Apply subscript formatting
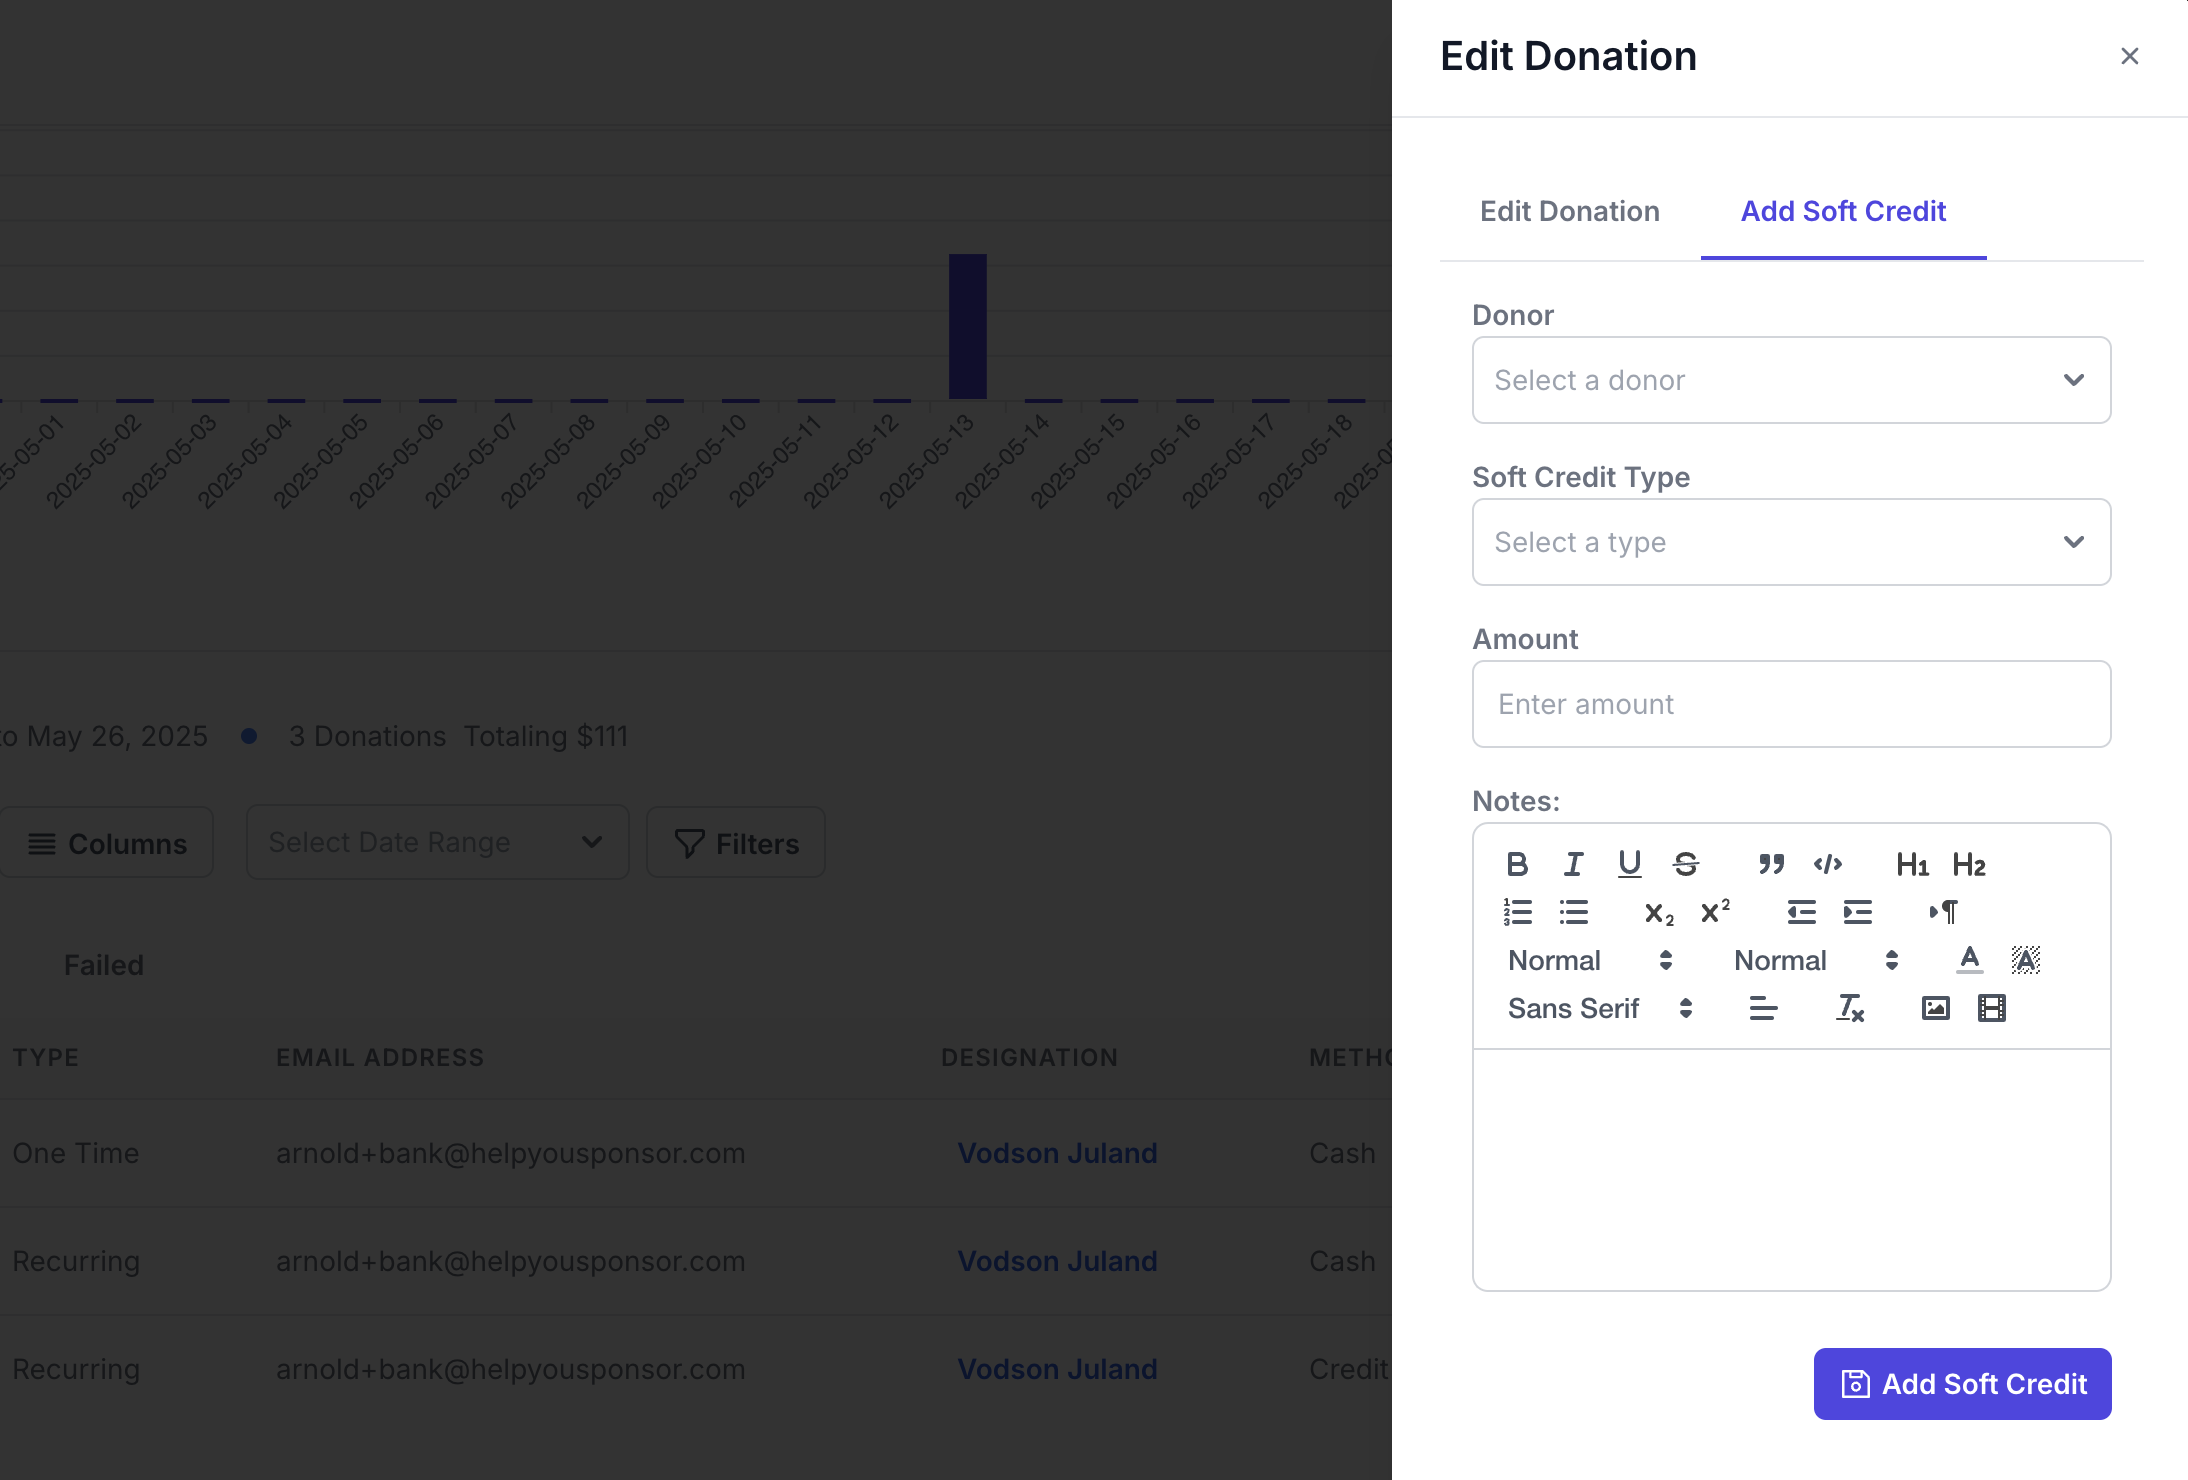This screenshot has height=1480, width=2188. coord(1659,912)
